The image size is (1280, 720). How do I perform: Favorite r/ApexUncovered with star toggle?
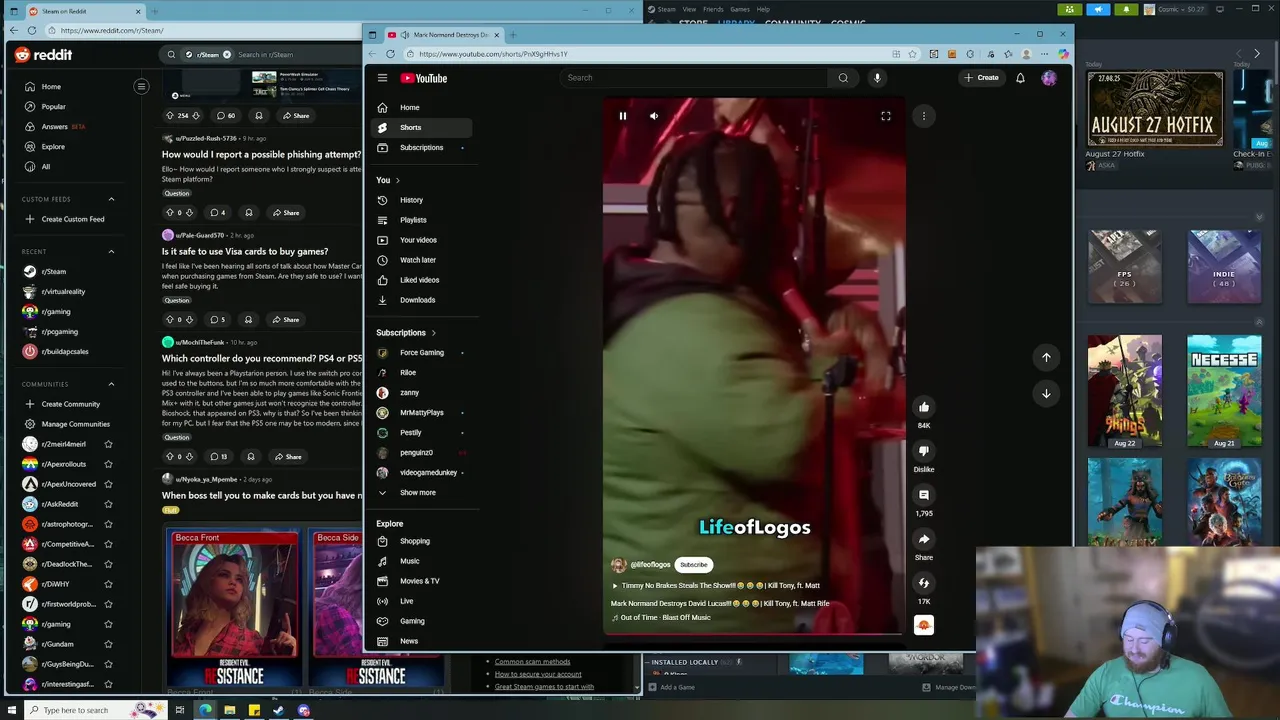coord(108,484)
